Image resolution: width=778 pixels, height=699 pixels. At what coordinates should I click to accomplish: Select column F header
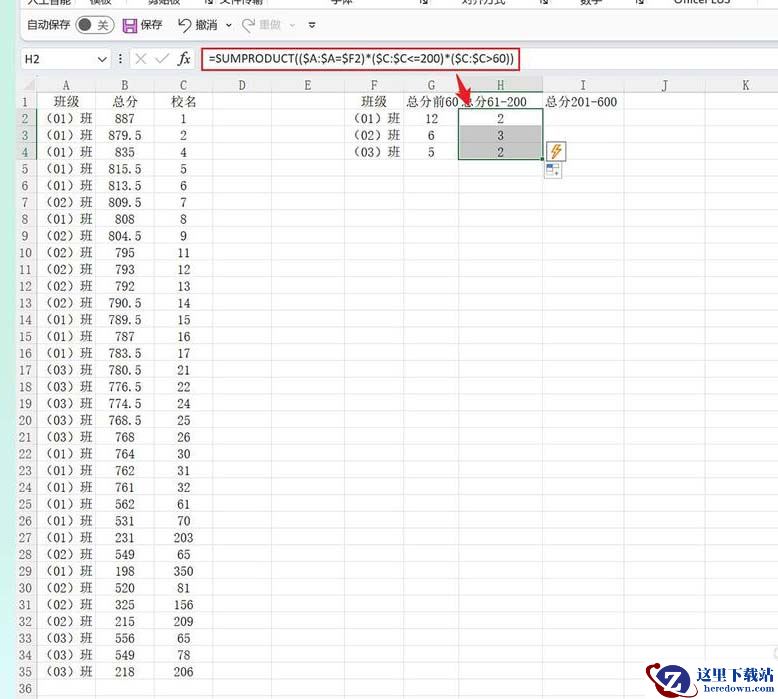(x=374, y=85)
